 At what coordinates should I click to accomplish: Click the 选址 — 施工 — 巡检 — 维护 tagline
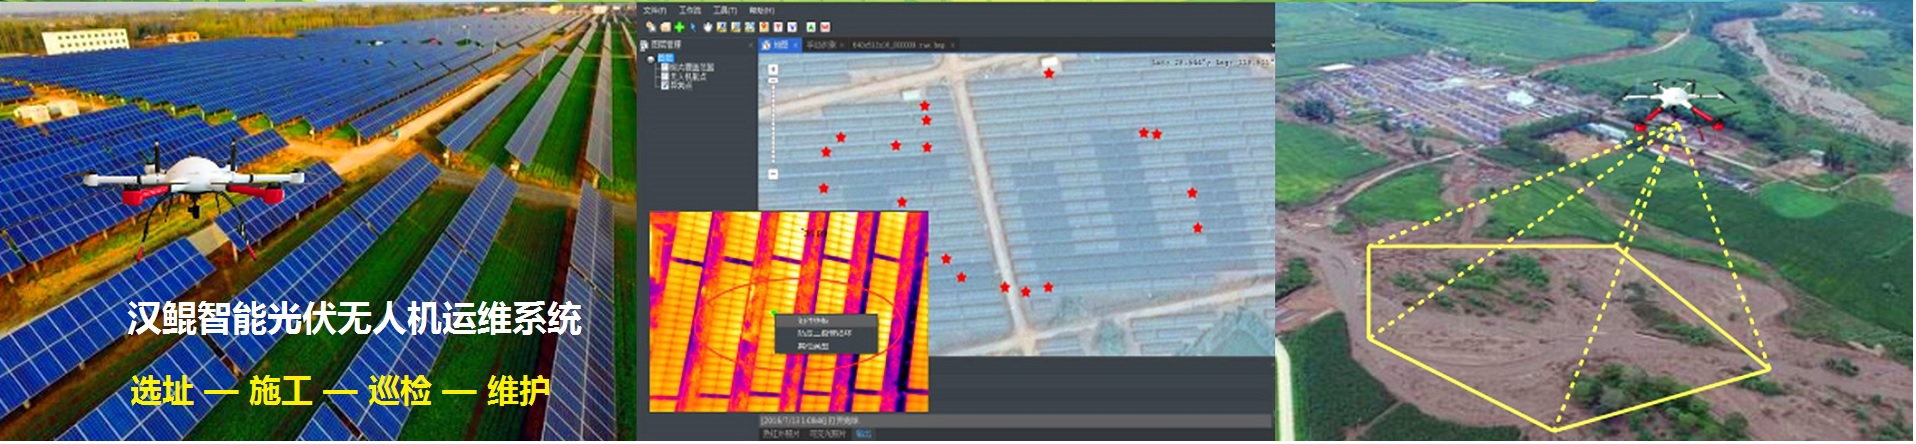coord(340,390)
